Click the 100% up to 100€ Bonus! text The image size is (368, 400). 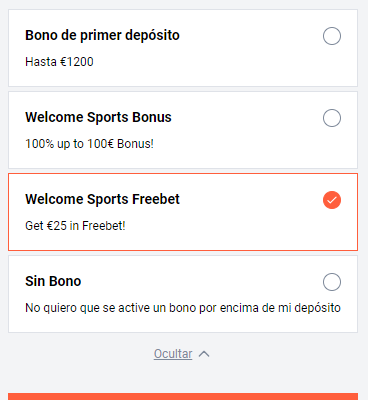(89, 144)
